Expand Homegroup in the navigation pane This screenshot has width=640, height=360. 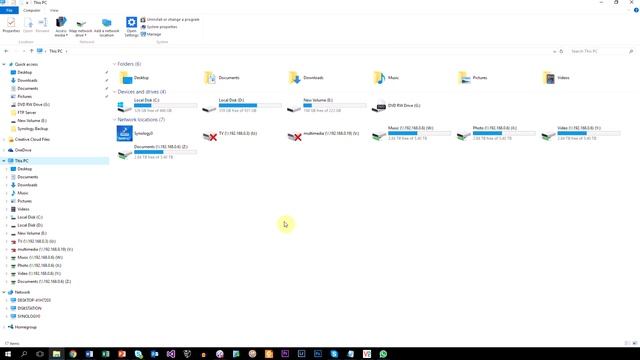tap(4, 327)
